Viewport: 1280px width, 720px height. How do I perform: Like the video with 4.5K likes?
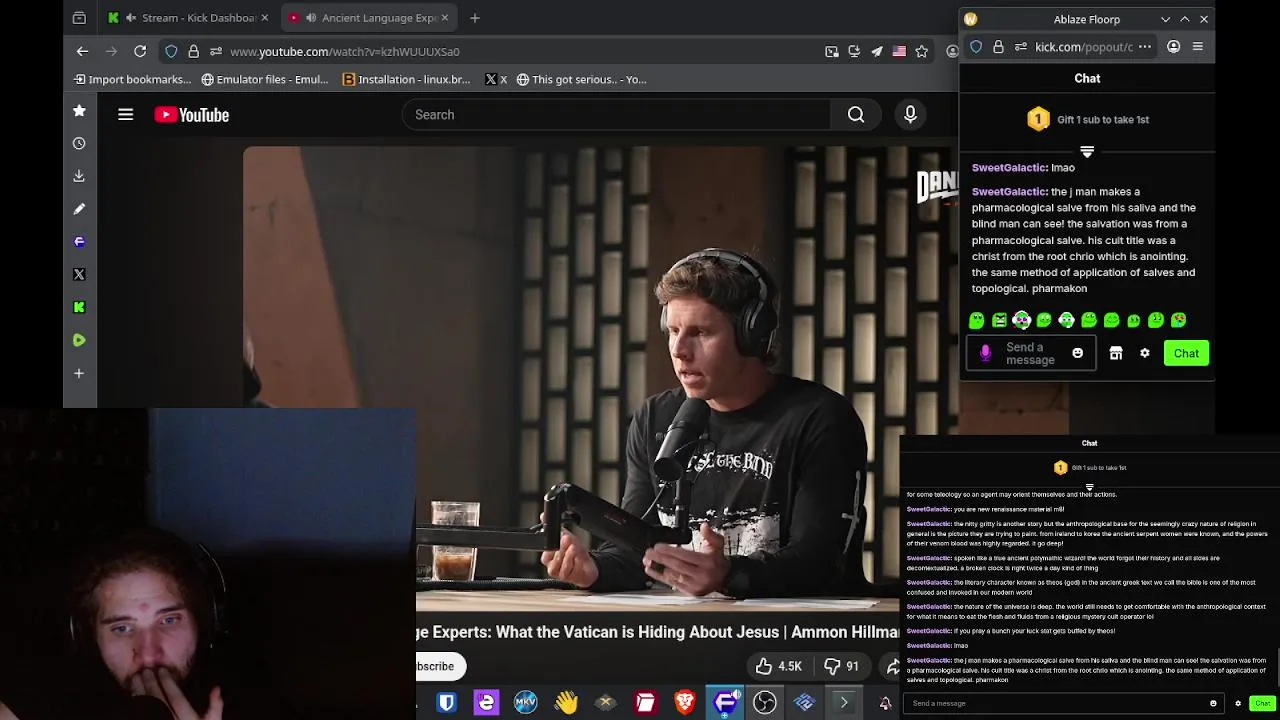(x=778, y=666)
